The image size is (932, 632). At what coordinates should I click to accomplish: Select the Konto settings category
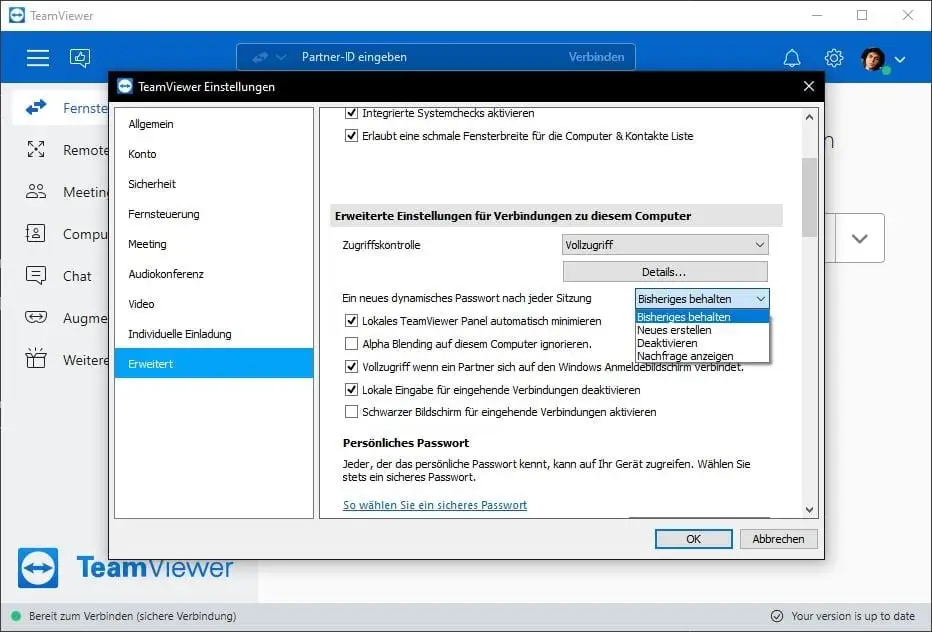[214, 153]
